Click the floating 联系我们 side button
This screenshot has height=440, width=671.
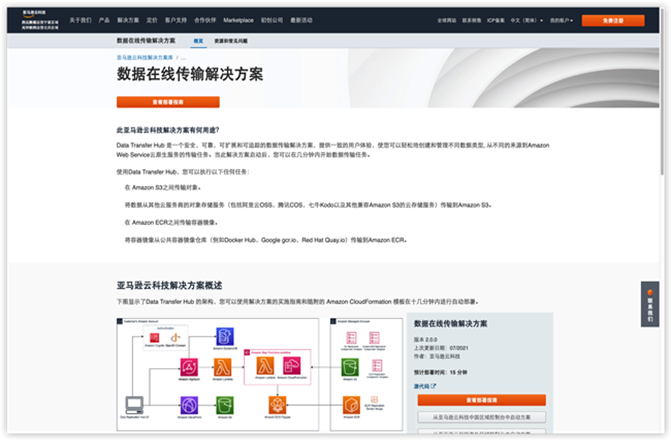tap(650, 304)
